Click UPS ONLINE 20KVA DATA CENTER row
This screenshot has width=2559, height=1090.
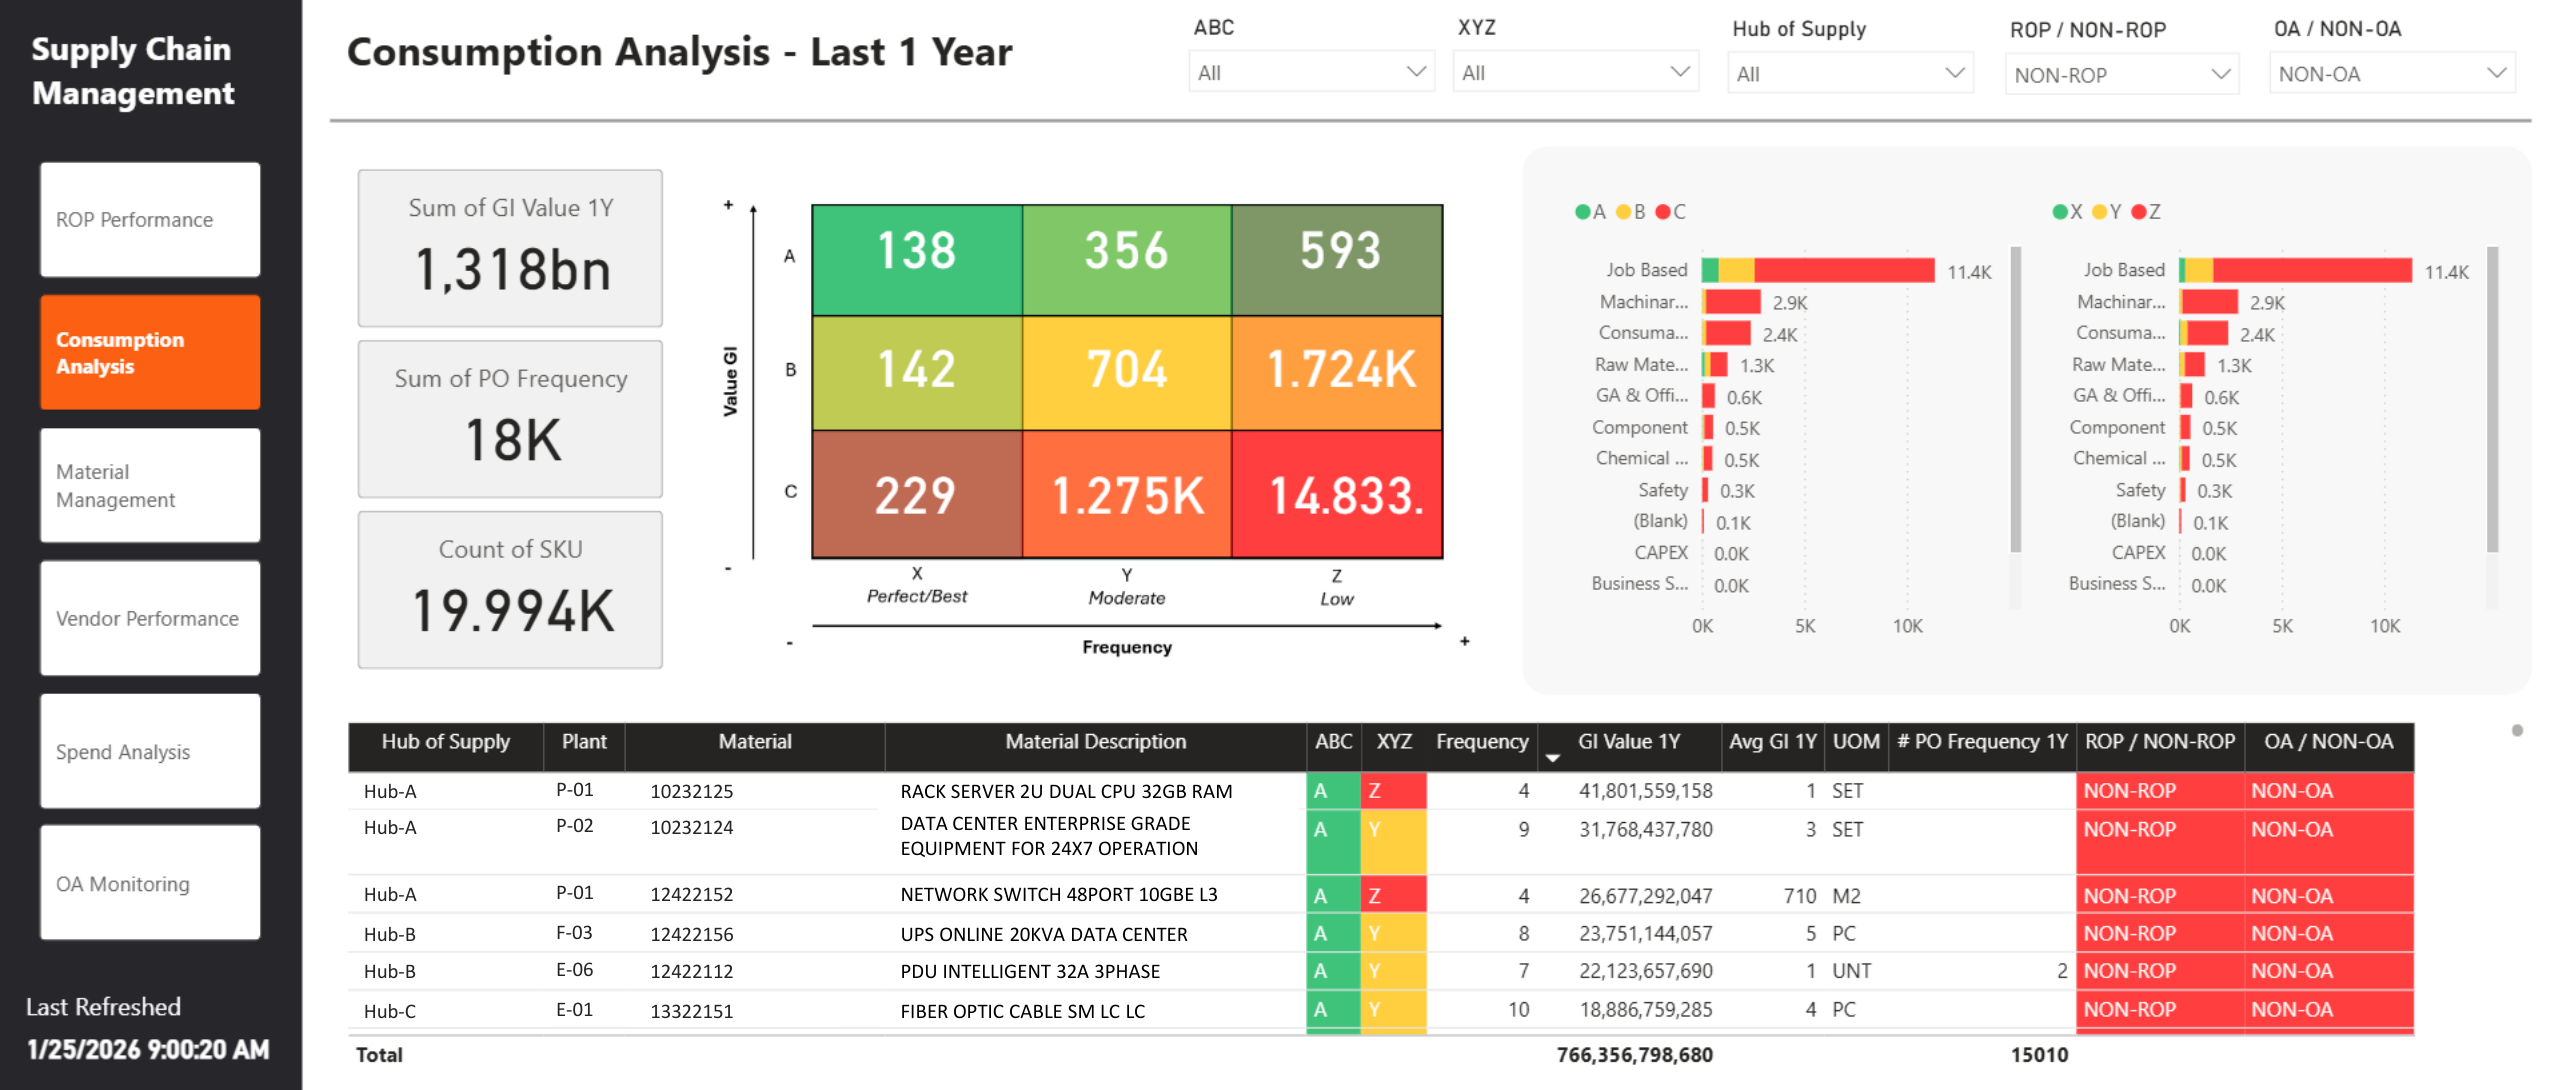1380,934
